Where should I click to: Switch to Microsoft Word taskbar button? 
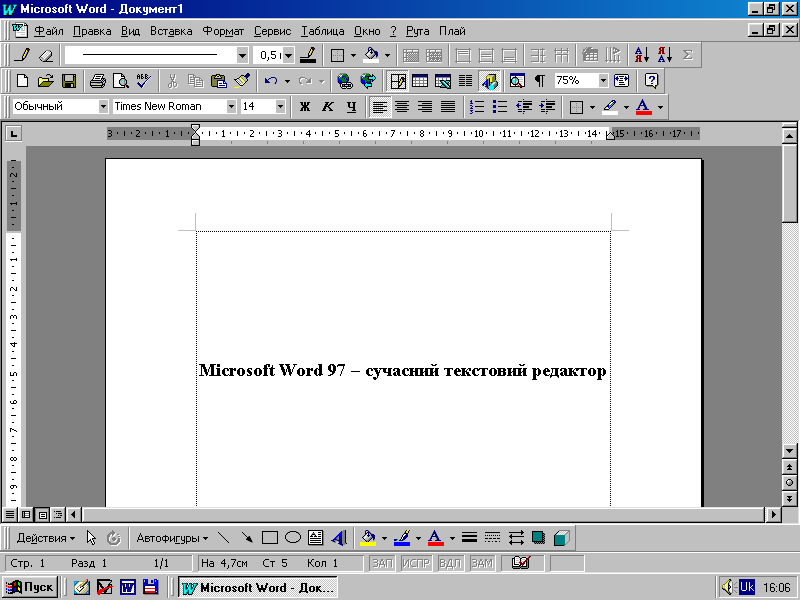pos(258,587)
